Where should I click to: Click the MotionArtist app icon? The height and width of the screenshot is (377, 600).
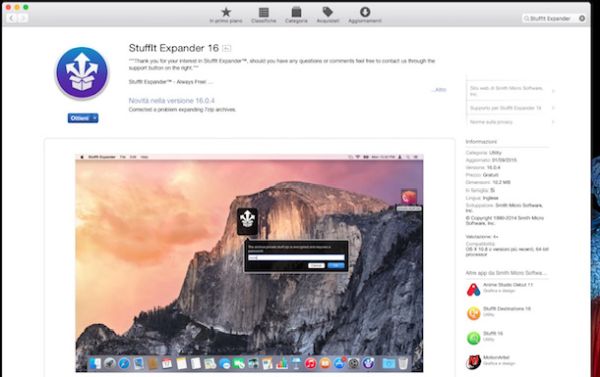click(x=473, y=362)
